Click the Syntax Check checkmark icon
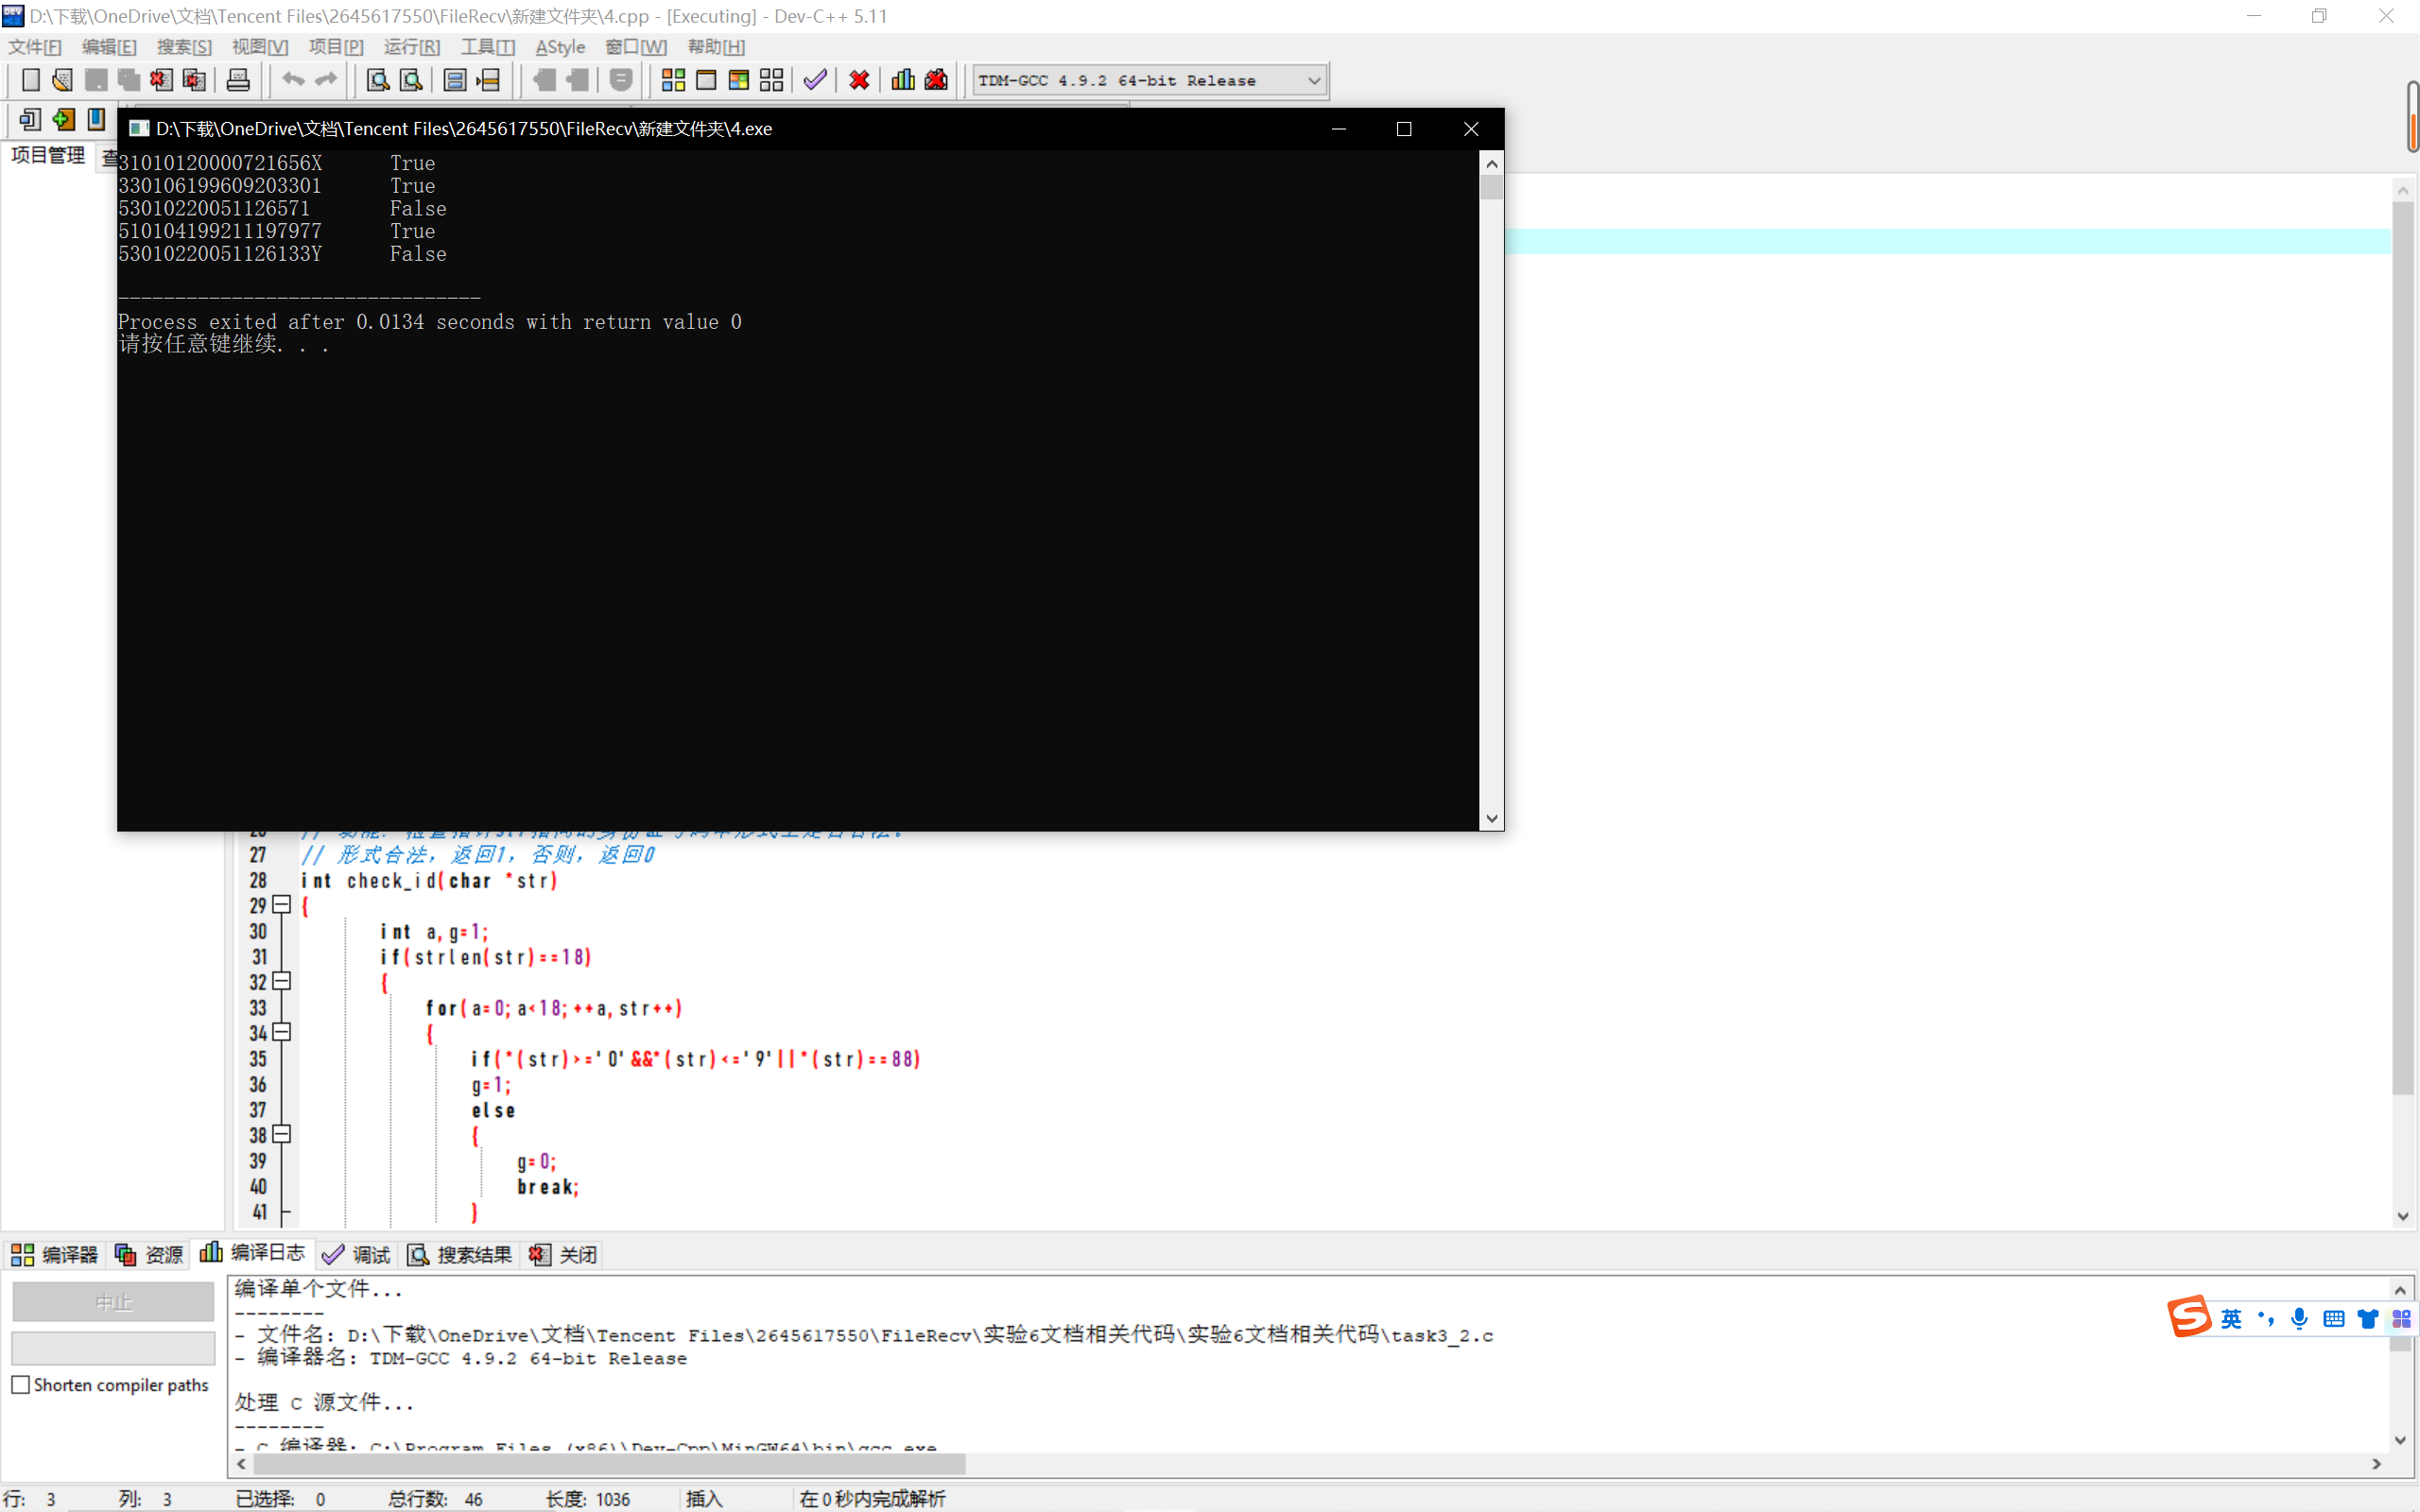This screenshot has height=1512, width=2420. click(x=815, y=80)
